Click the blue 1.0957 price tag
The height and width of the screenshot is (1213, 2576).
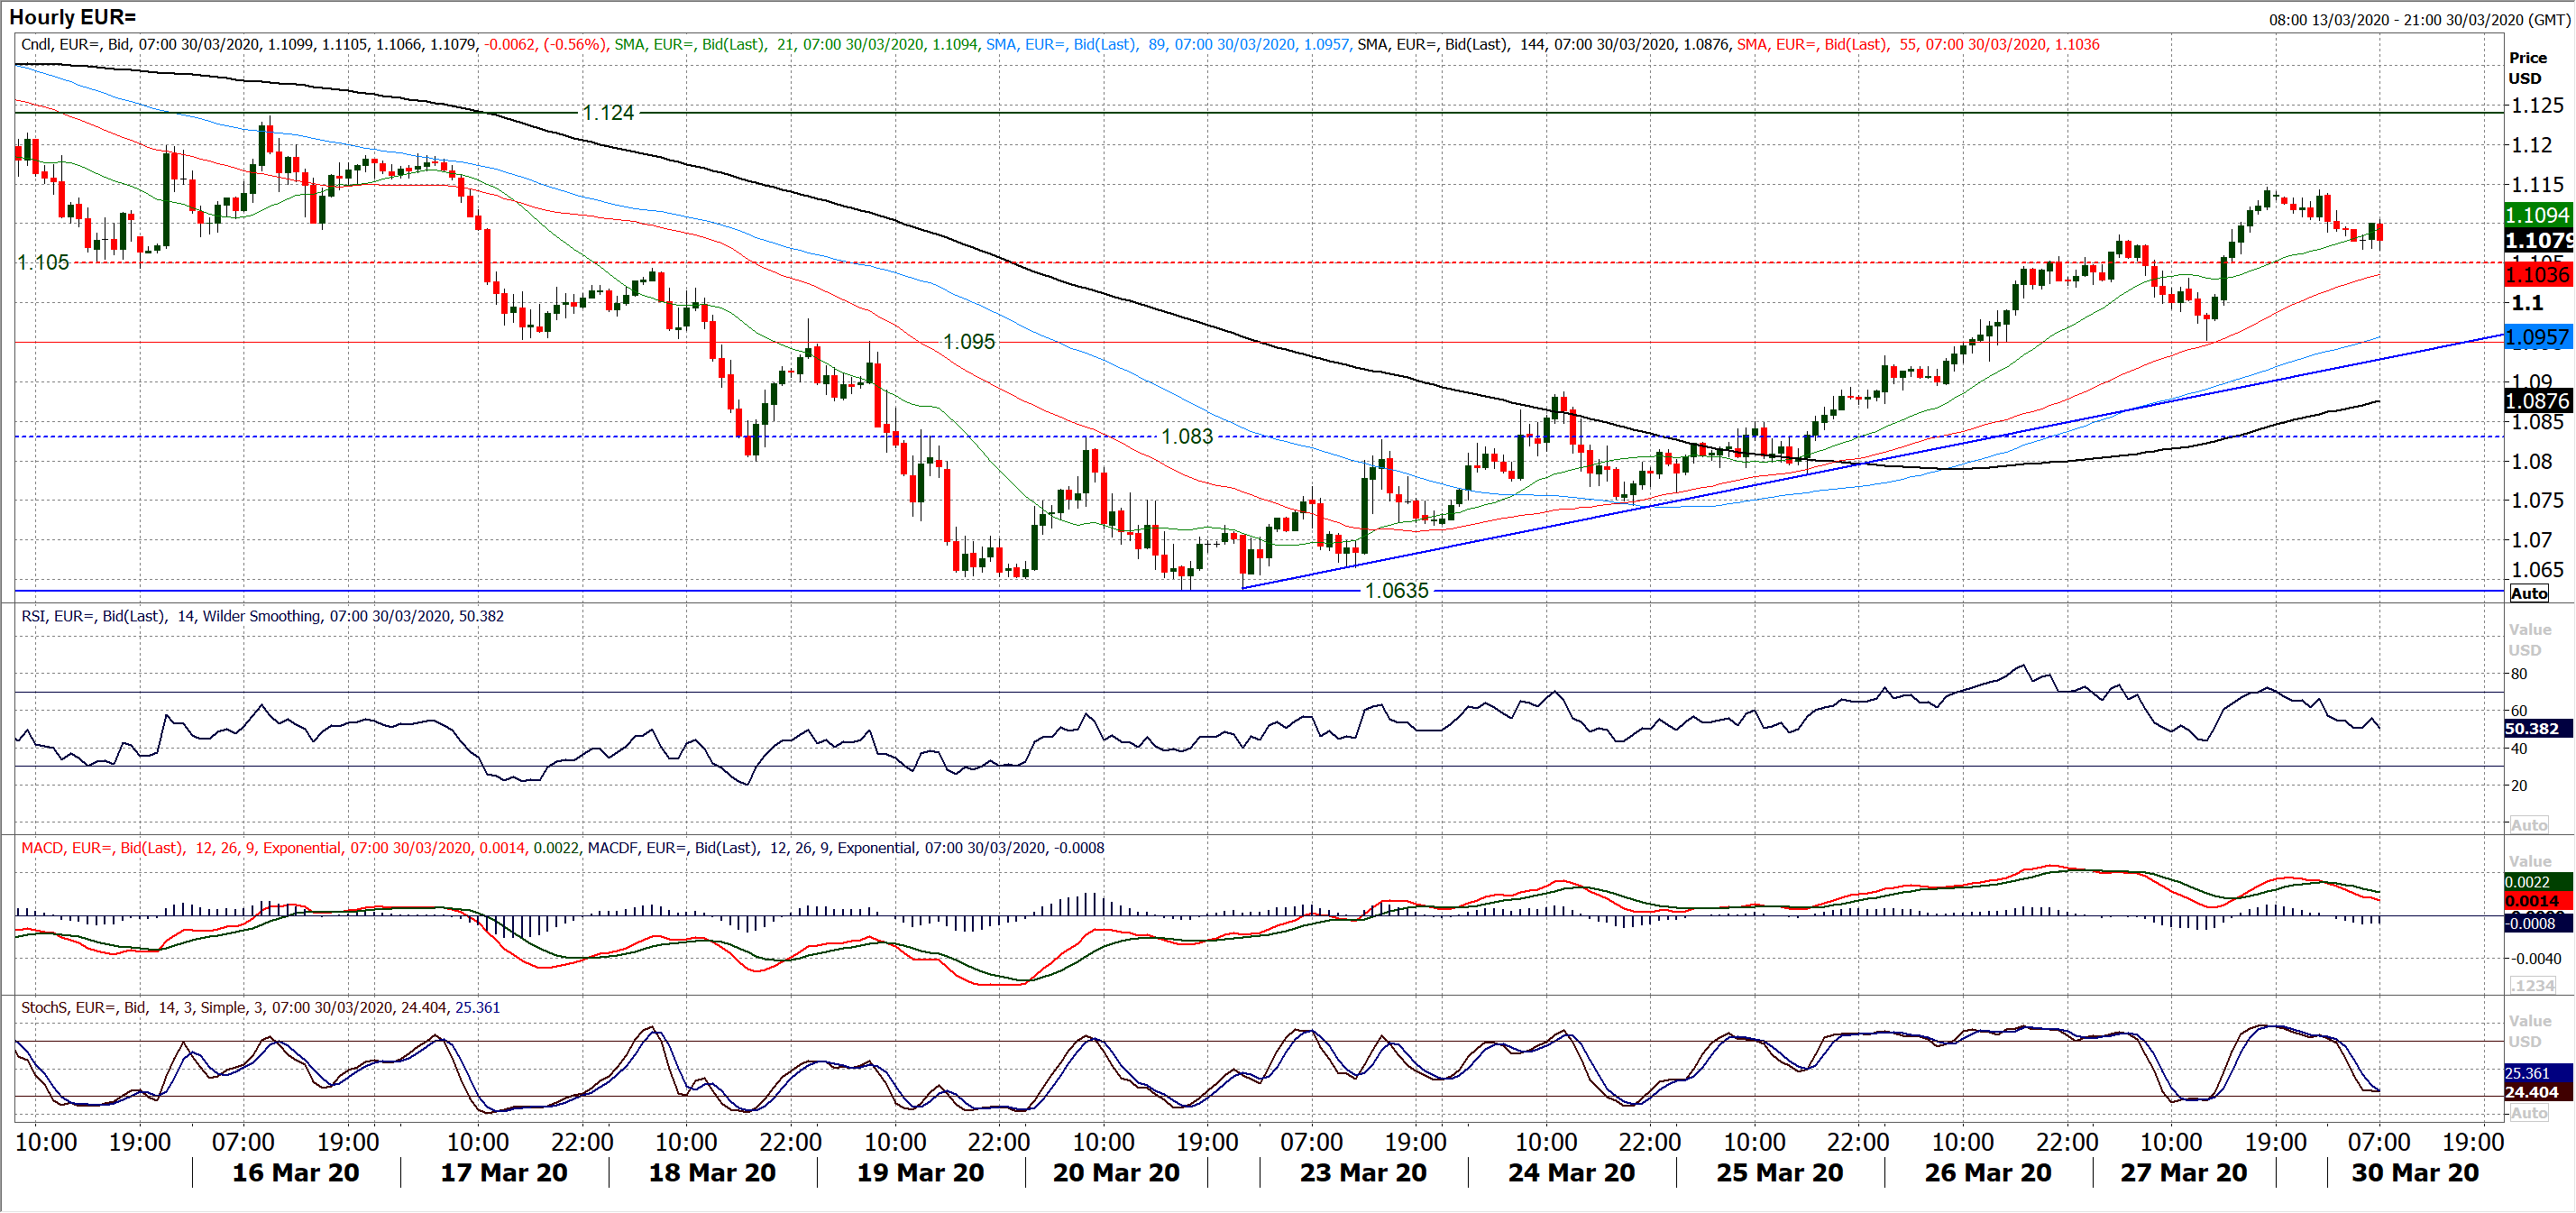tap(2538, 337)
